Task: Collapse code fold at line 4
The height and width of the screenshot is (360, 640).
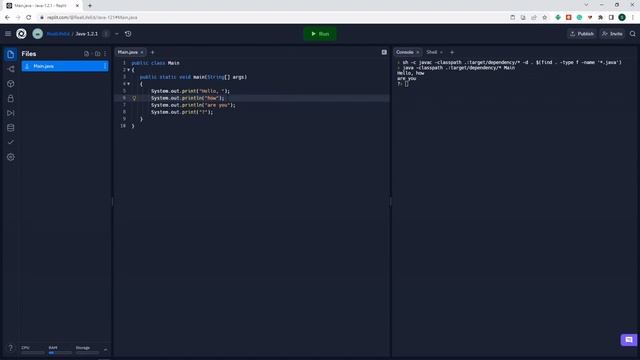Action: 129,84
